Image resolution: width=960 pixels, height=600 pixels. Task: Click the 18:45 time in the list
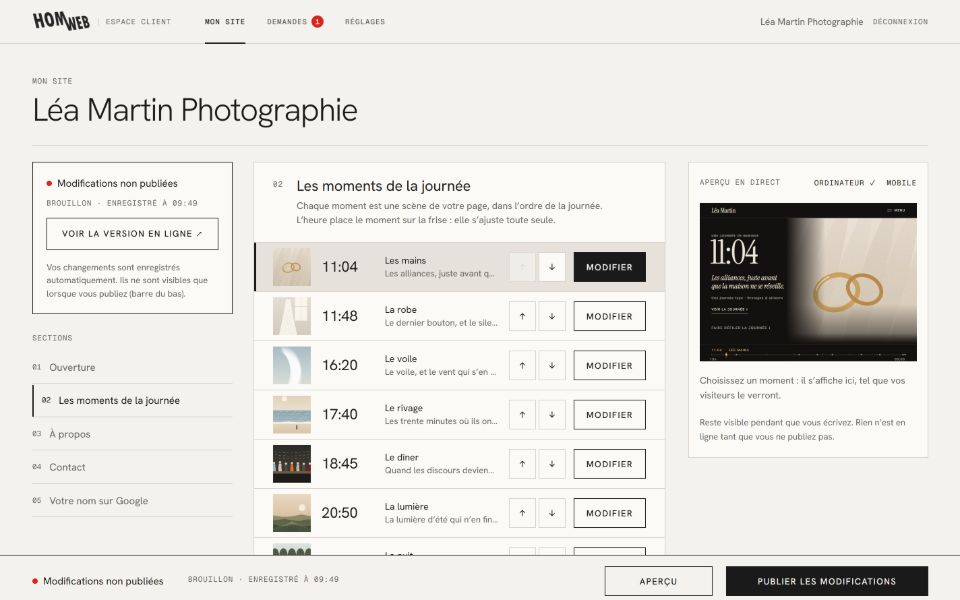click(340, 464)
